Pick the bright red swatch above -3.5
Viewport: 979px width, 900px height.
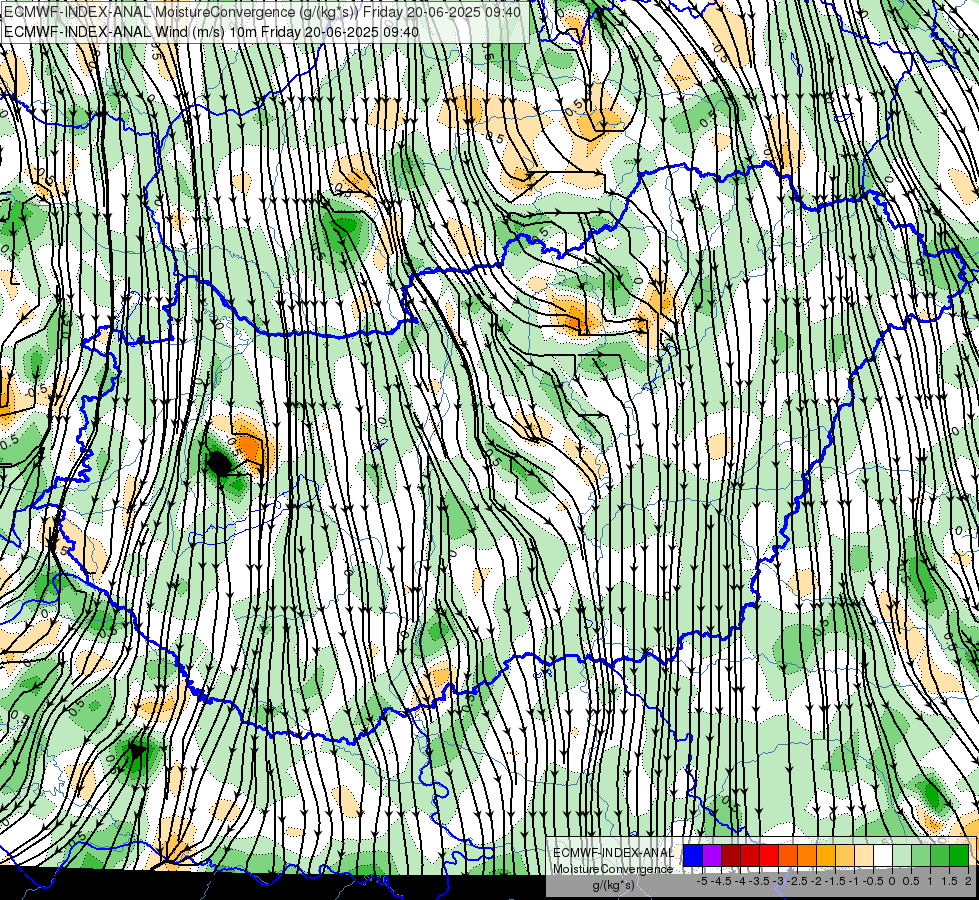click(x=769, y=855)
